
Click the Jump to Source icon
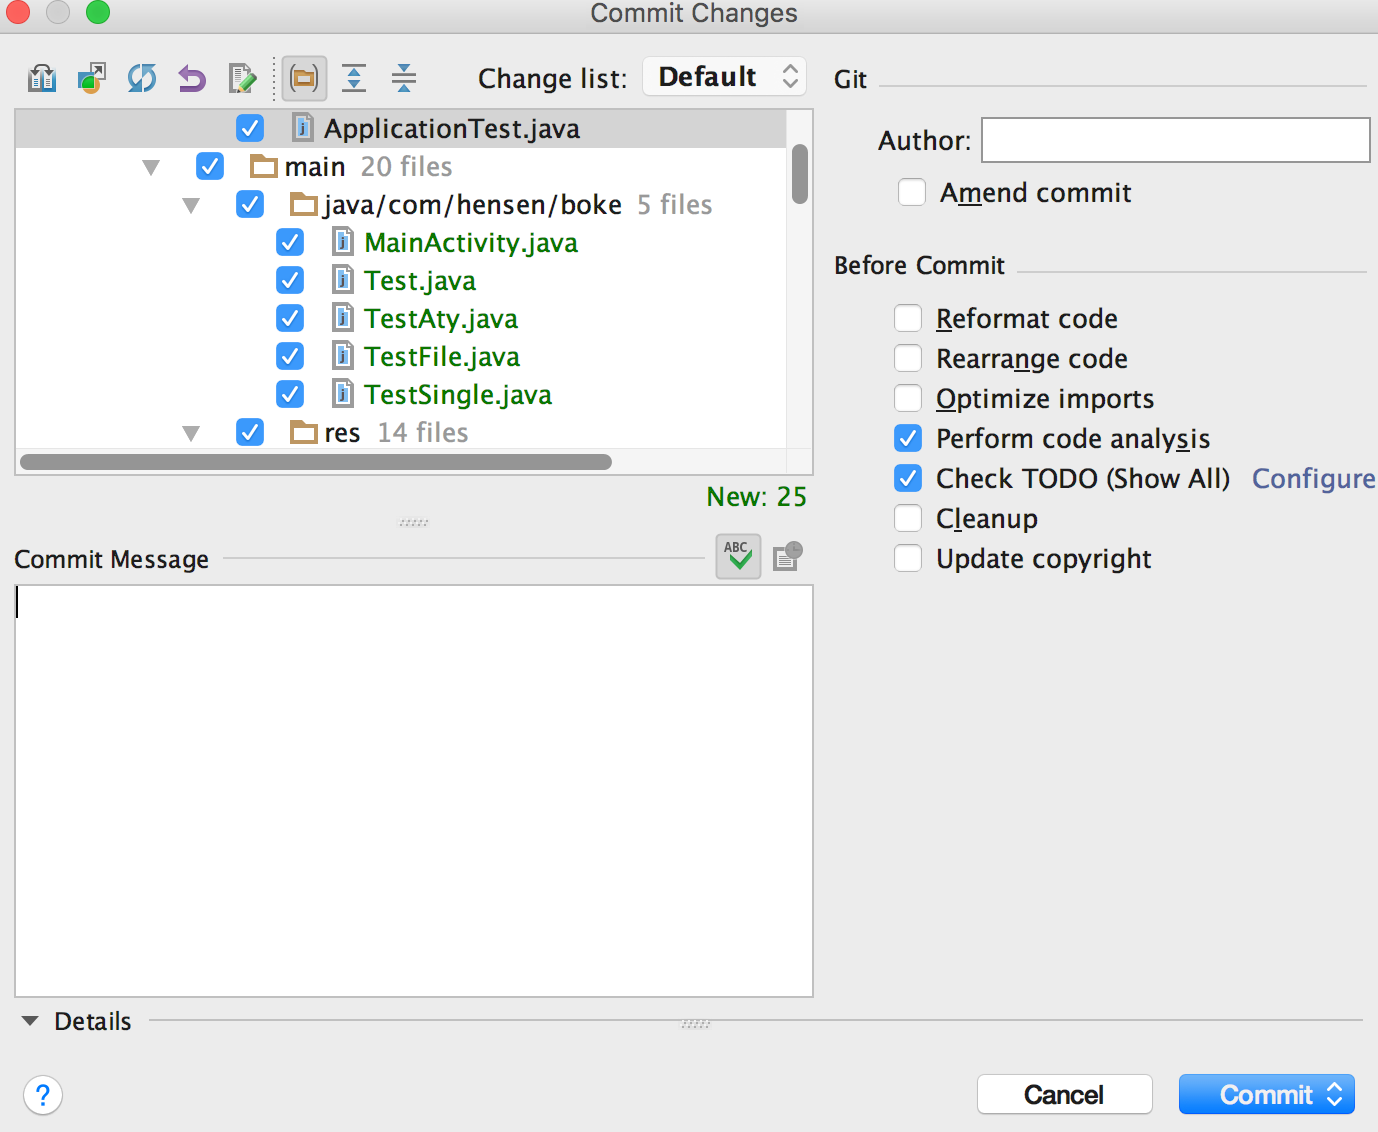(x=242, y=78)
